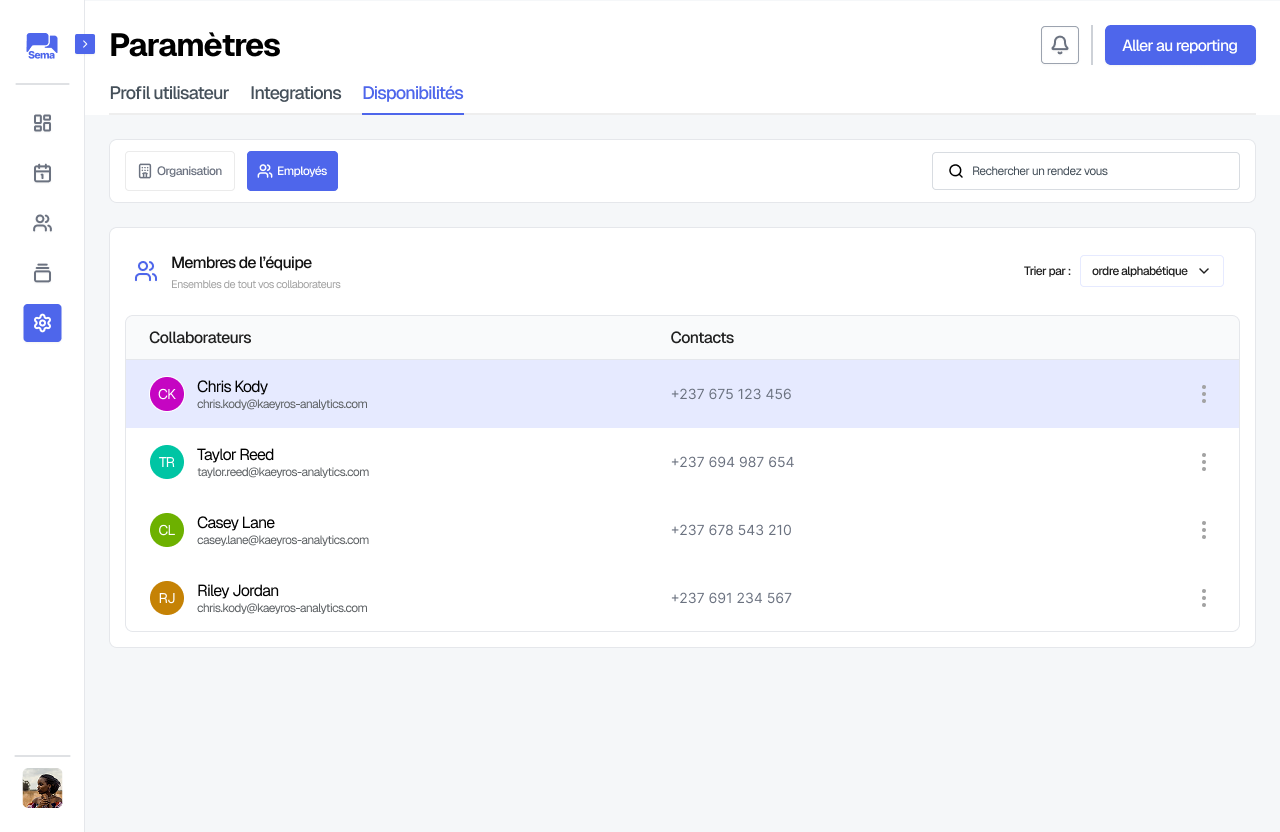Screen dimensions: 1280x832
Task: Click the Aller au reporting button
Action: pyautogui.click(x=1179, y=45)
